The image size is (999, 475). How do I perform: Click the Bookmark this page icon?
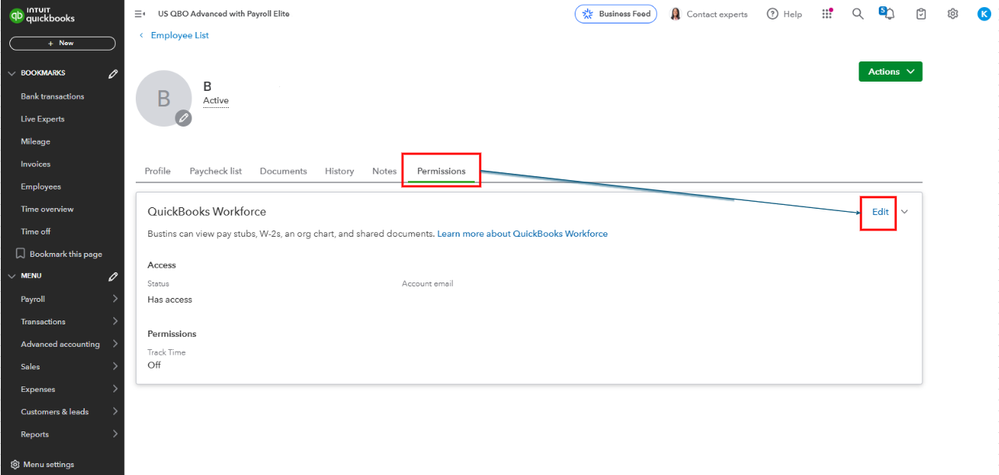[20, 254]
